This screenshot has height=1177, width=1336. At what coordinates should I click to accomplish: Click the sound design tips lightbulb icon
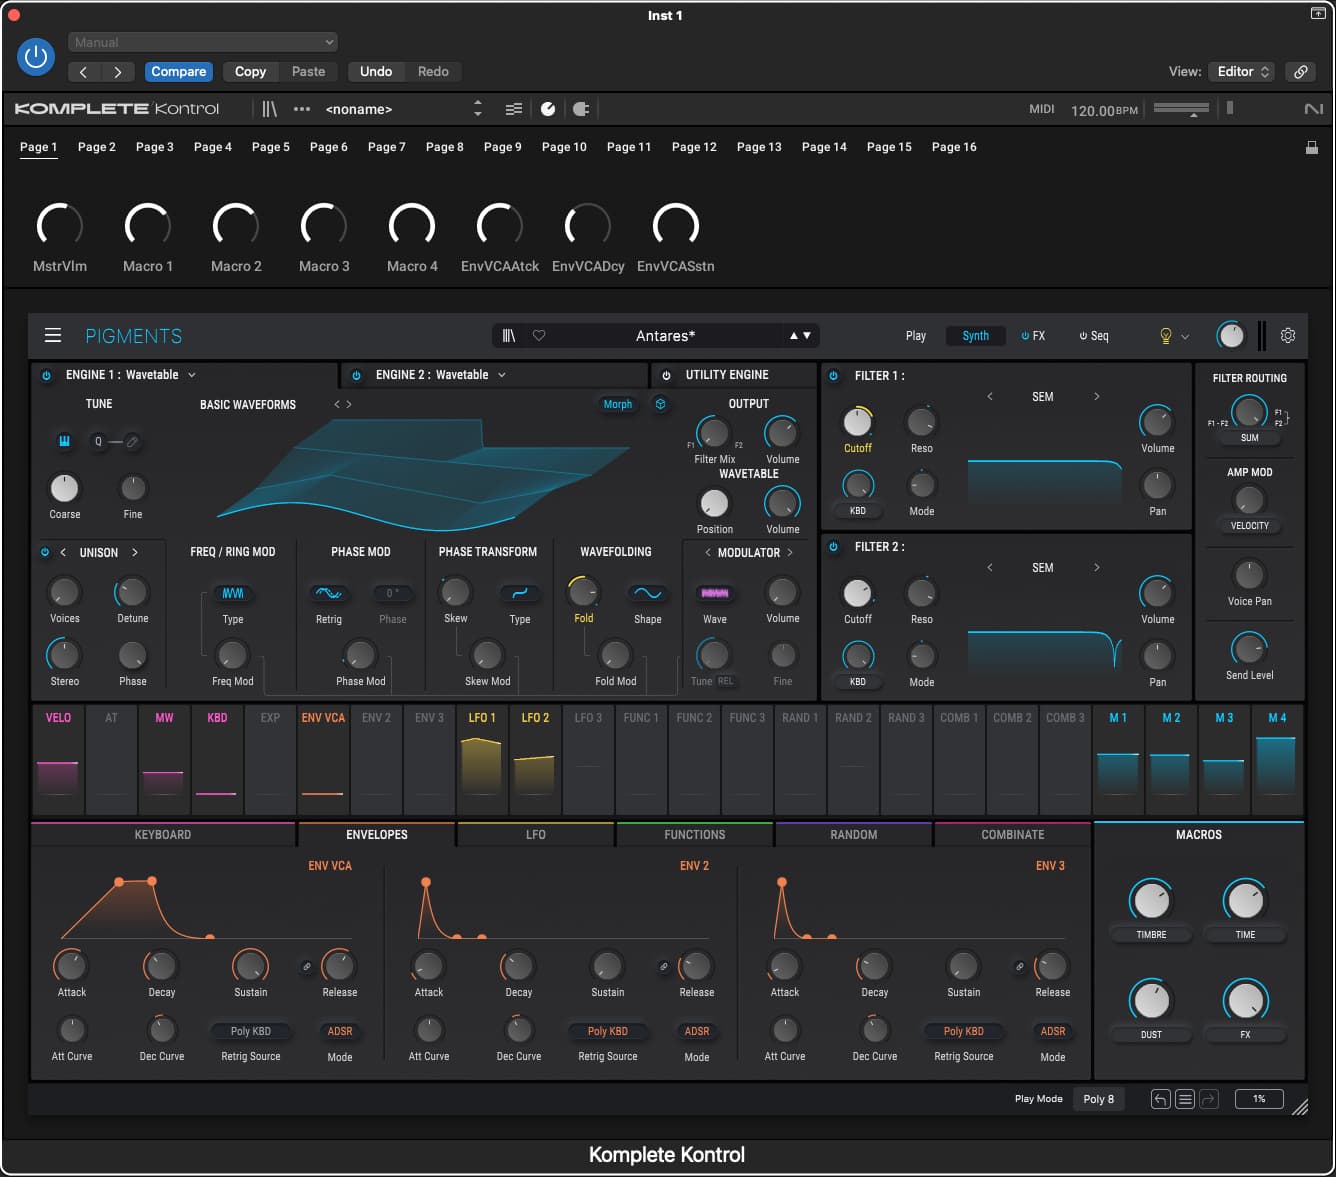coord(1165,336)
